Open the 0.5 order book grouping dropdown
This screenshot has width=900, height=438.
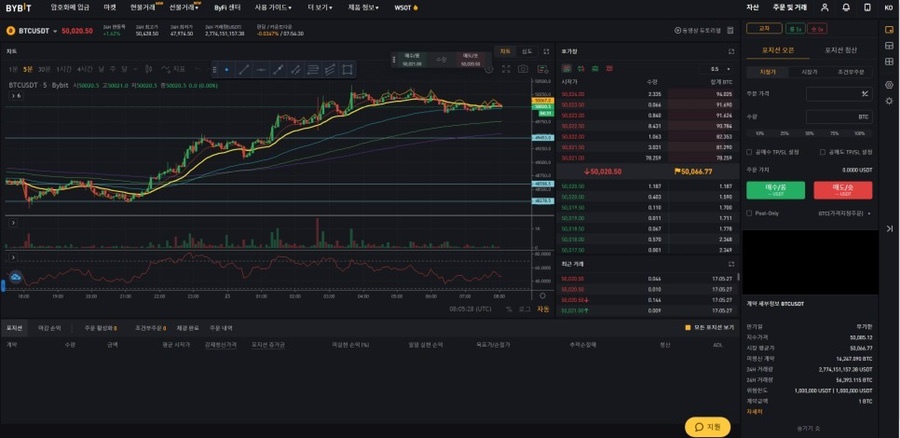click(717, 69)
